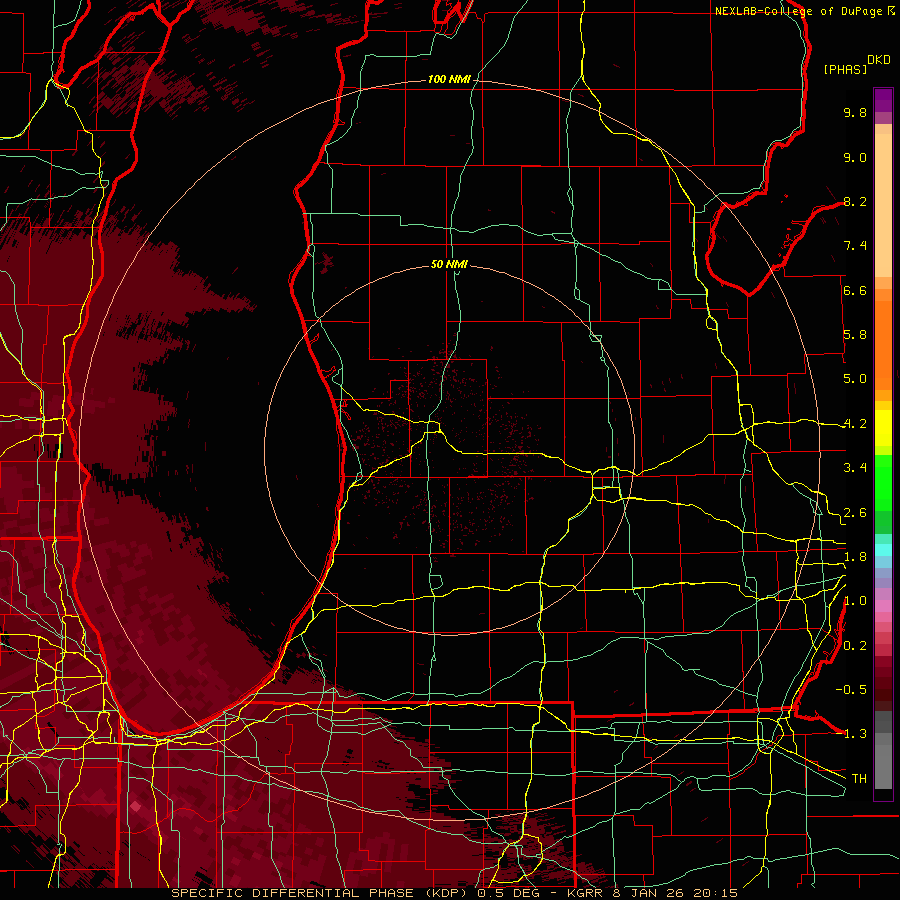Click the TH threshold label
900x900 pixels.
point(859,779)
